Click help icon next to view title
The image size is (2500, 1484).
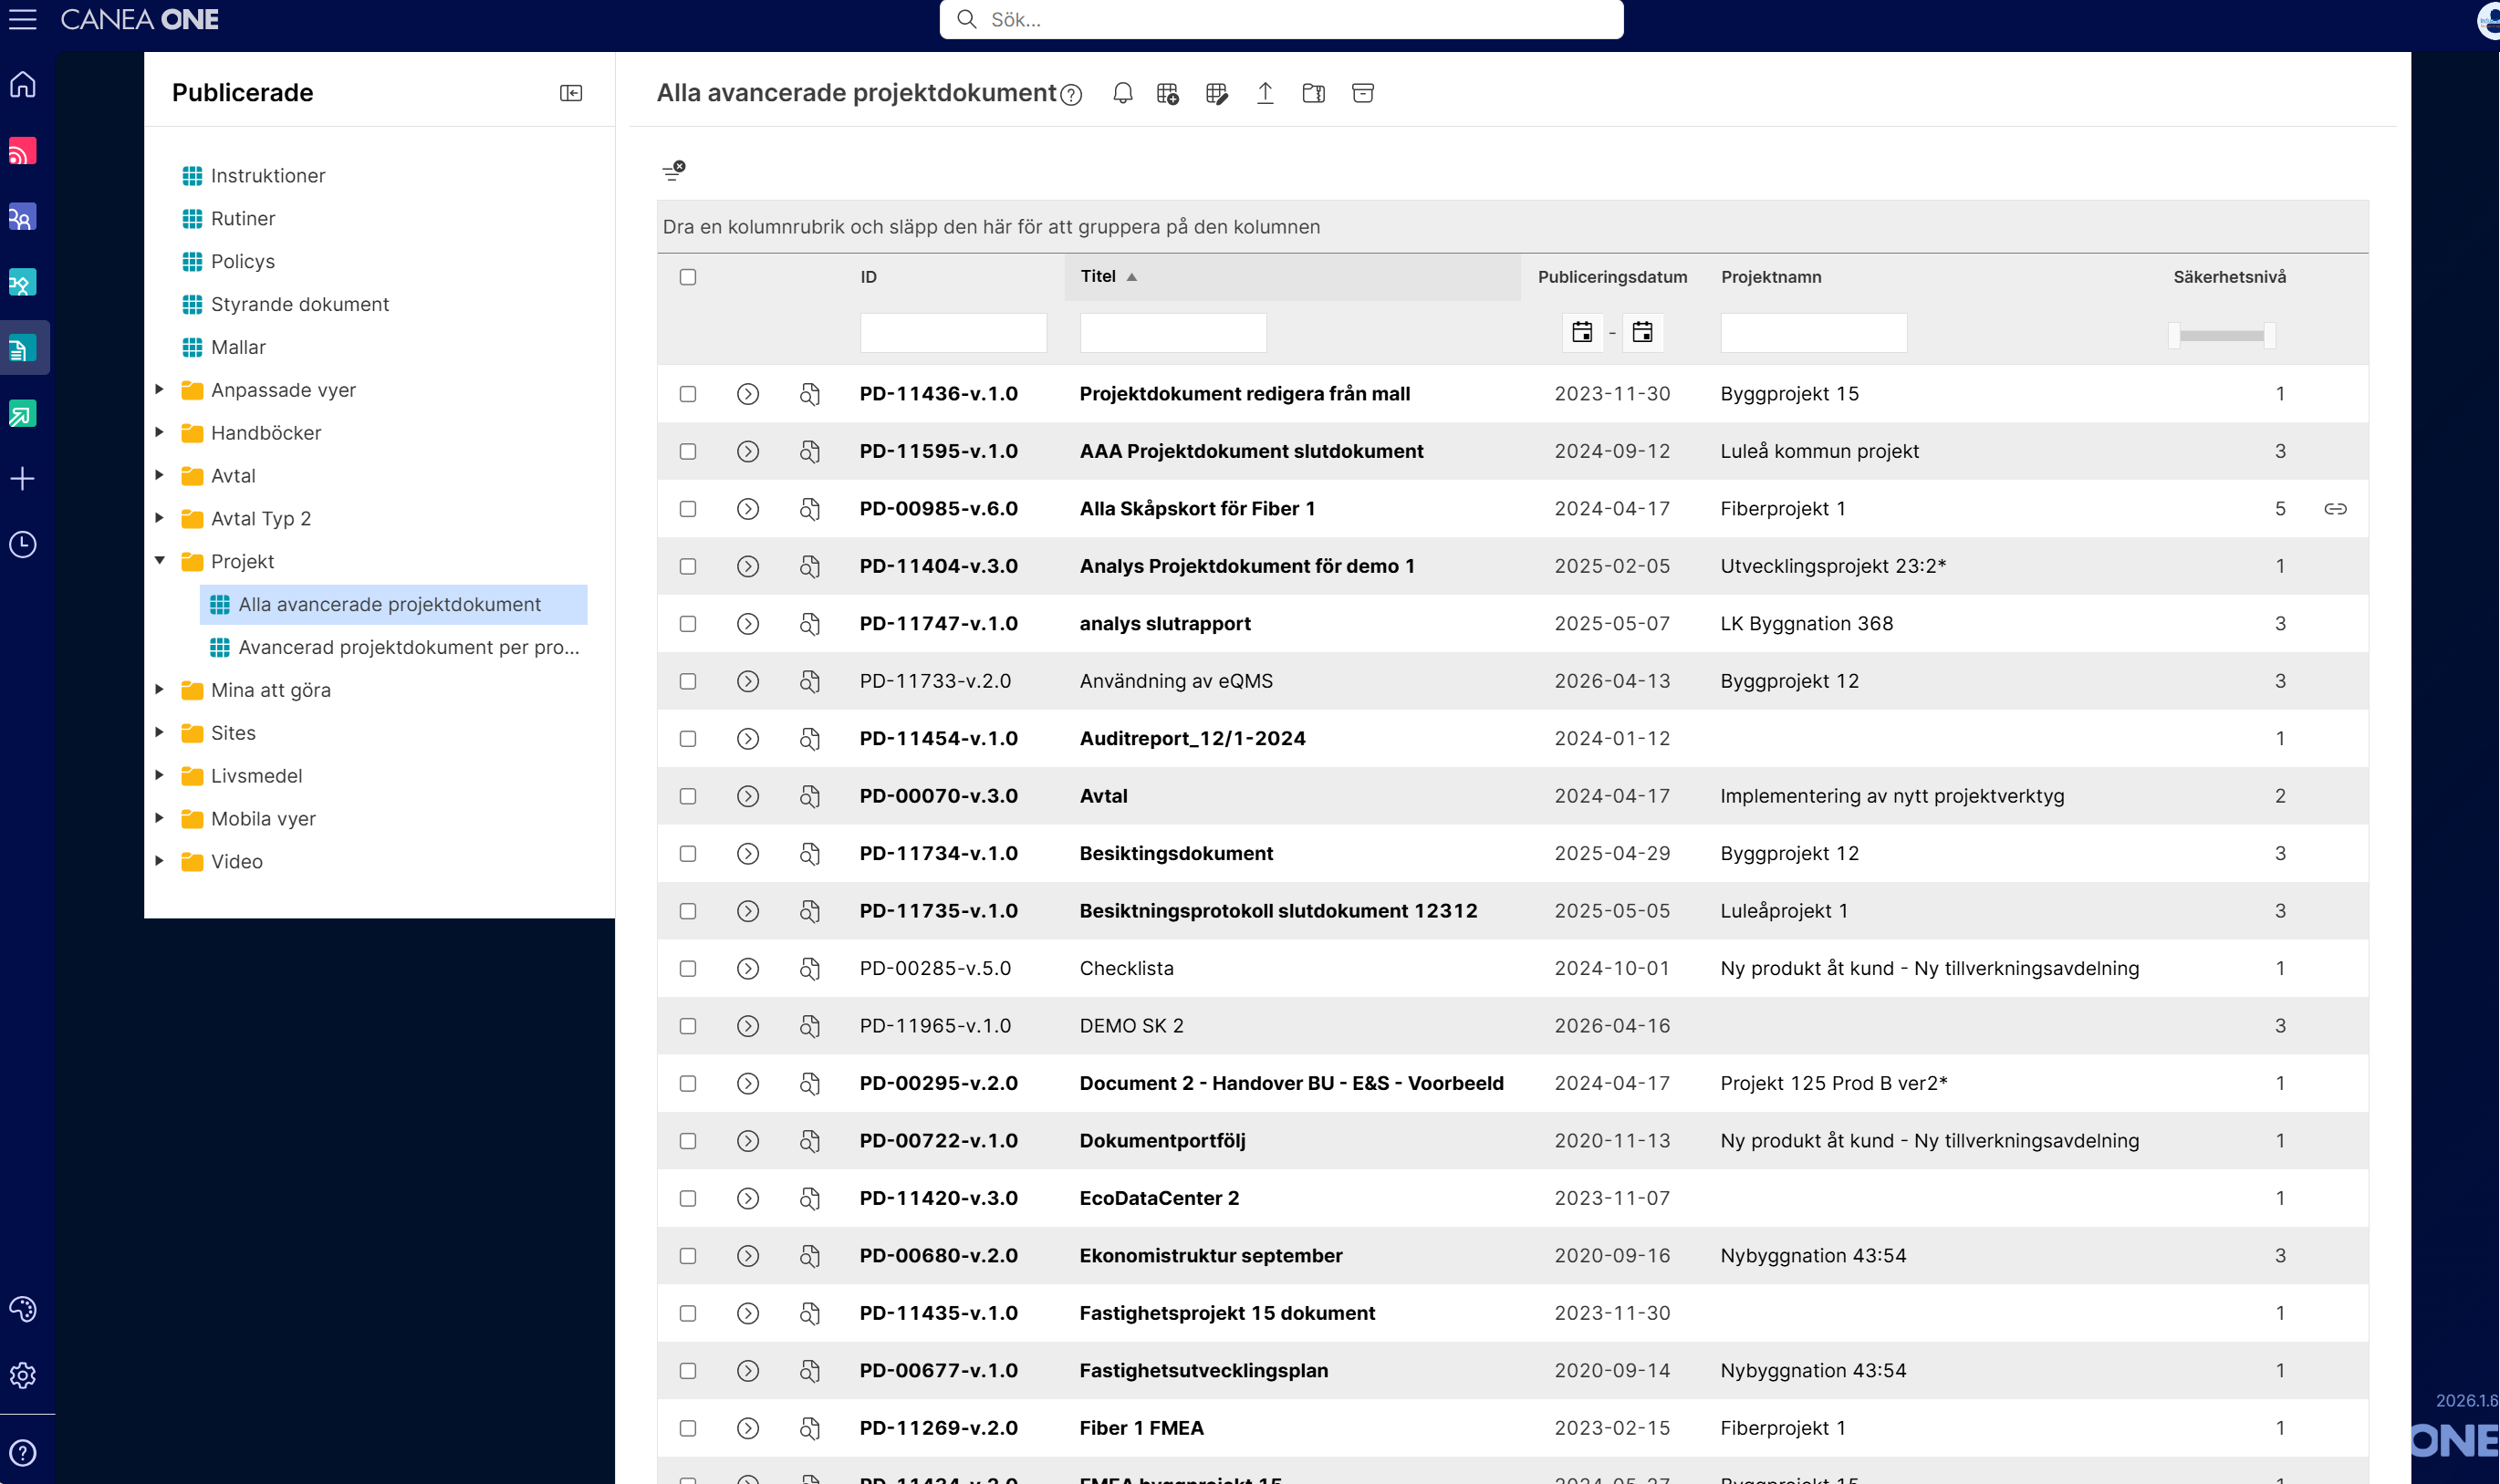pyautogui.click(x=1071, y=95)
